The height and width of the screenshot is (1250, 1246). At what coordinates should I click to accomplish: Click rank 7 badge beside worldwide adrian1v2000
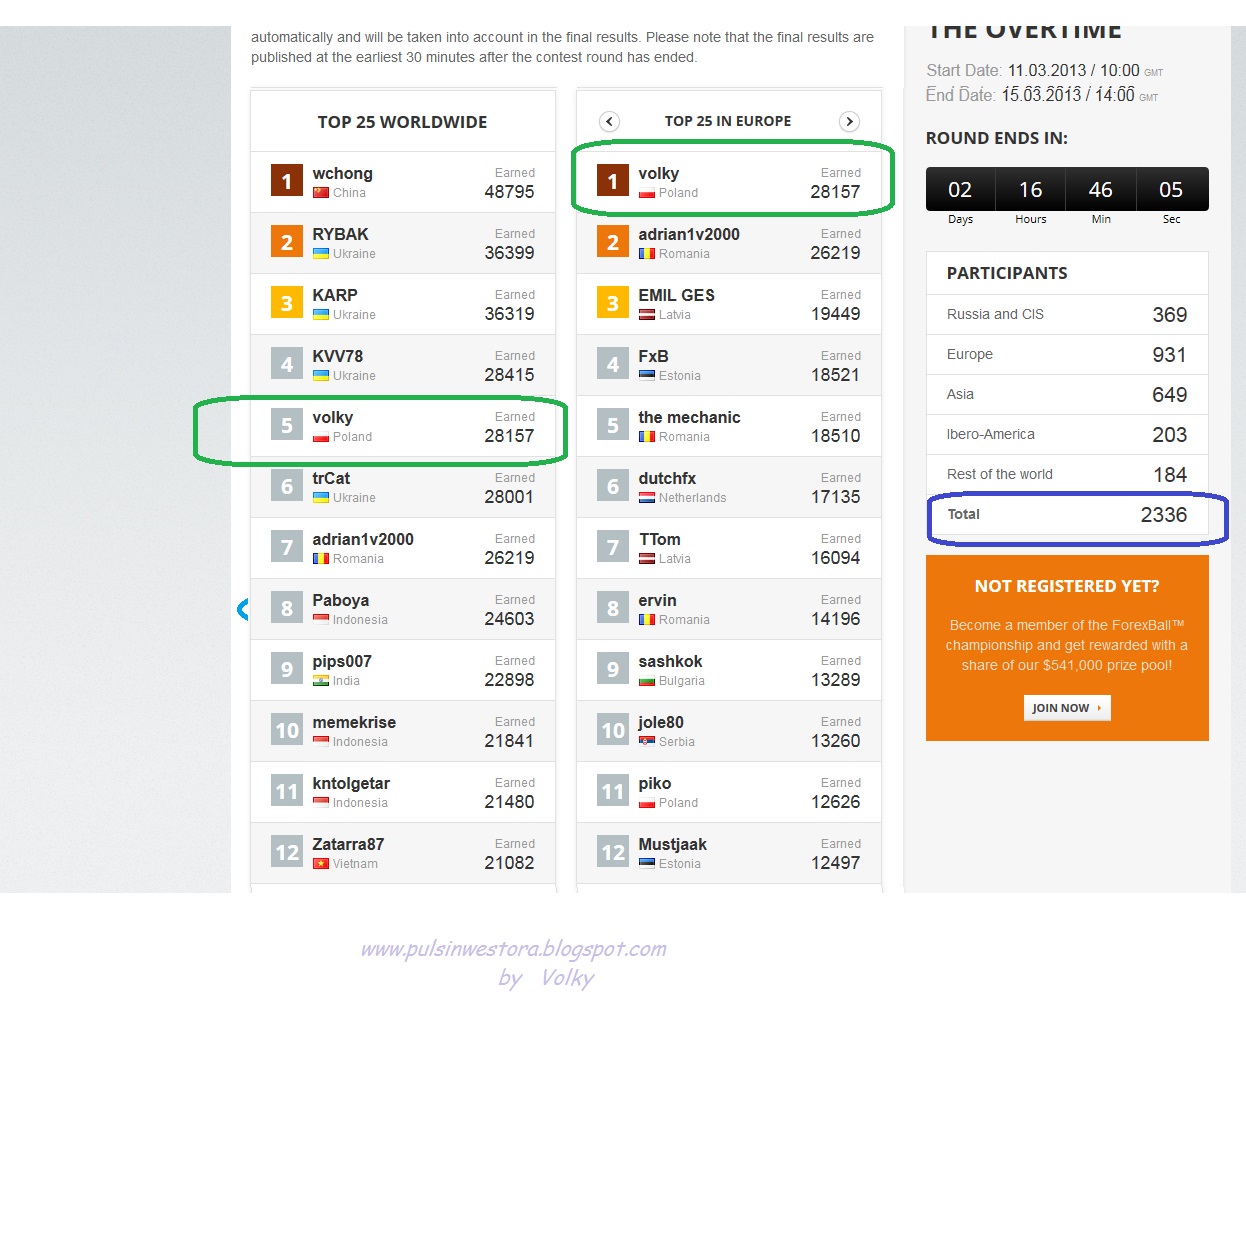[287, 547]
